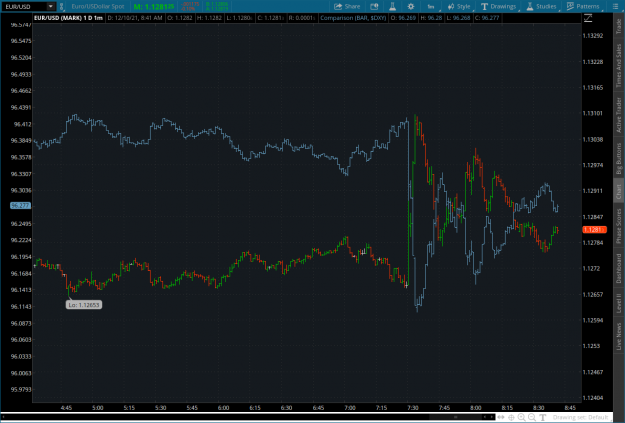Click the pan left-right arrows icon
The height and width of the screenshot is (423, 625).
[x=501, y=417]
